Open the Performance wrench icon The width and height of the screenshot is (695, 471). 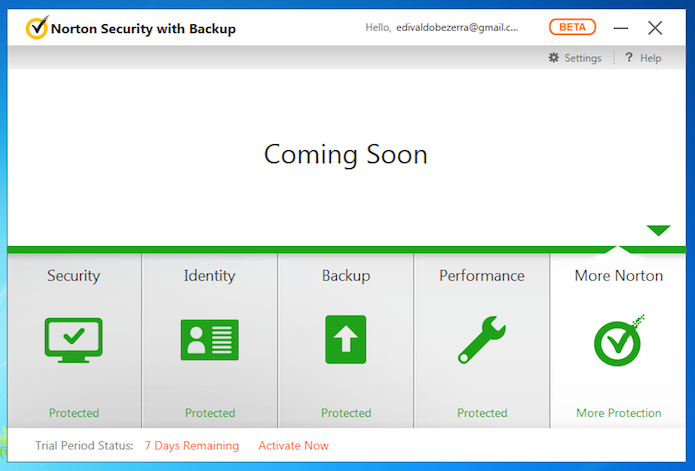482,340
